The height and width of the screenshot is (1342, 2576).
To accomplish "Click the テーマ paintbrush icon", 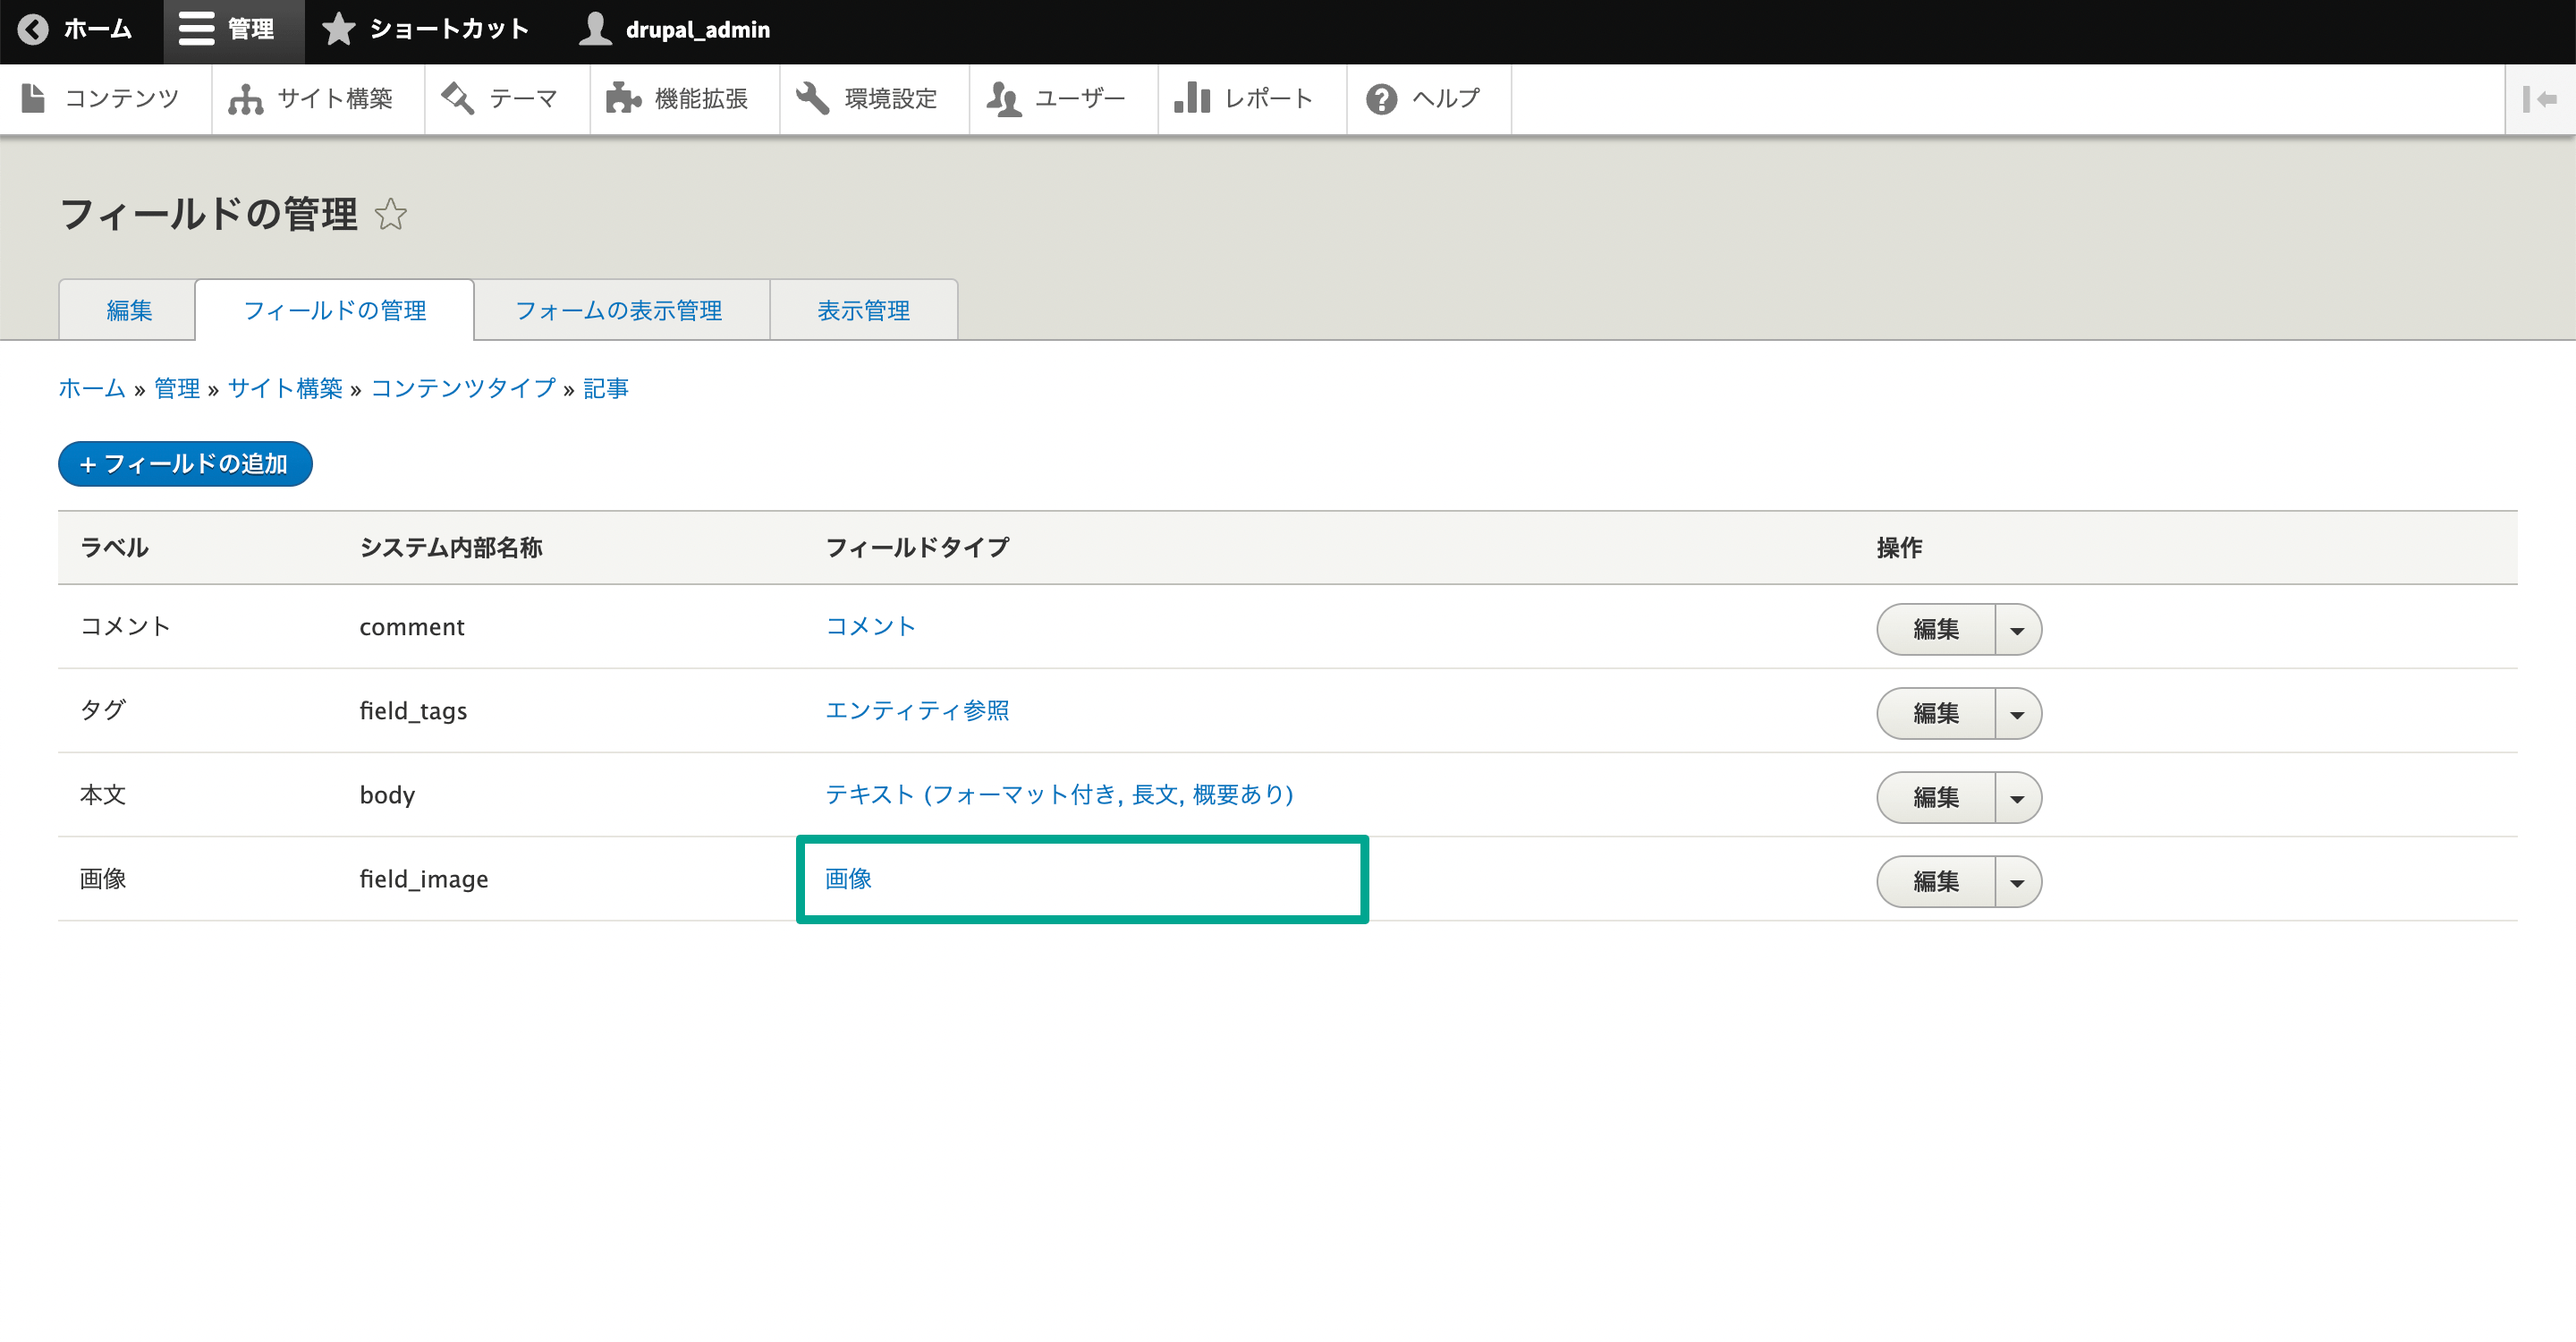I will (457, 99).
